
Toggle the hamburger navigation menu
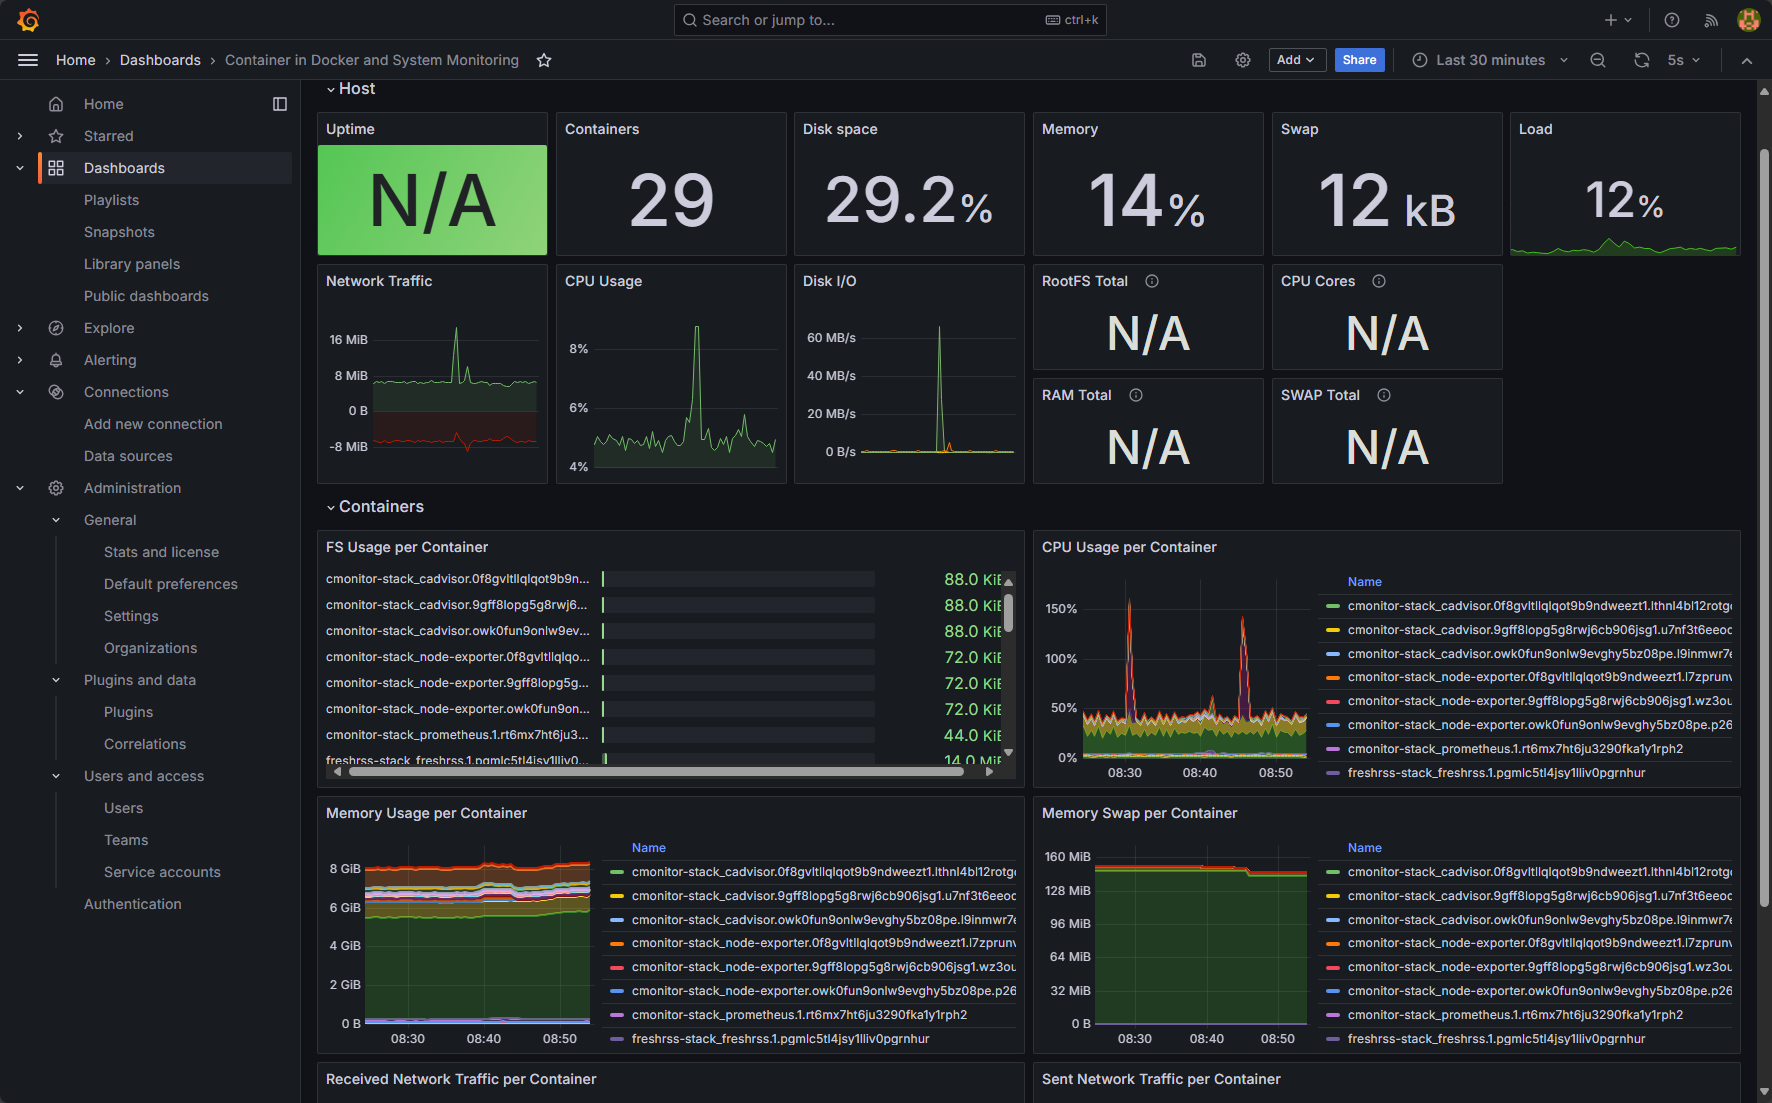point(28,60)
